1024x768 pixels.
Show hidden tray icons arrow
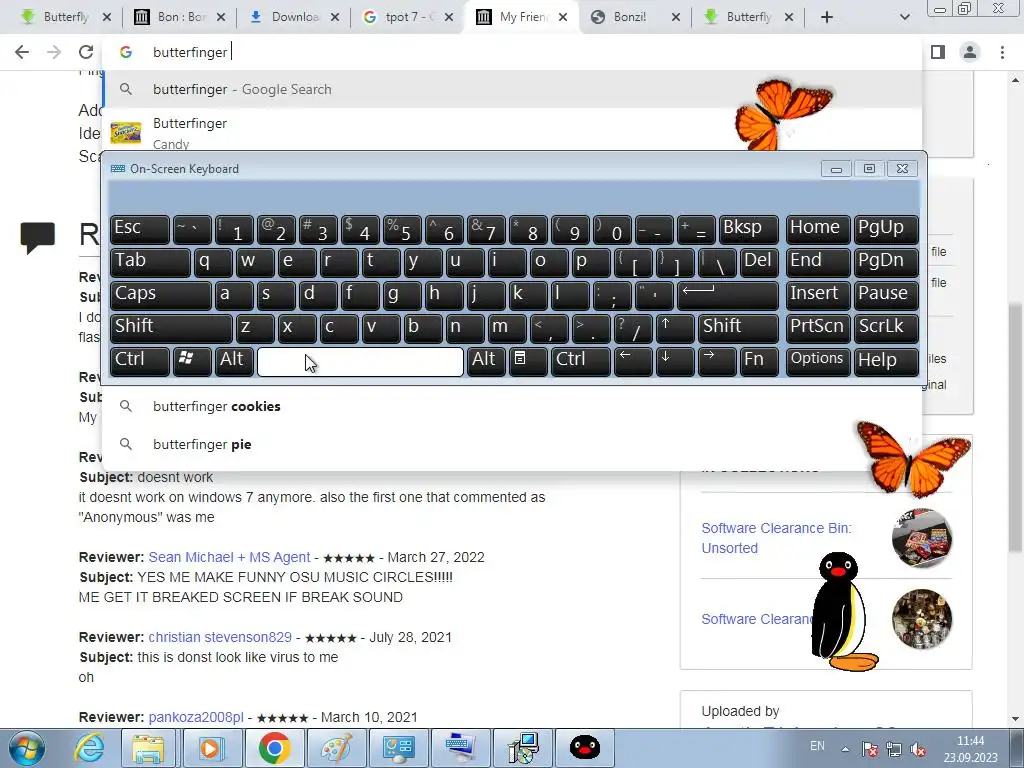[845, 750]
